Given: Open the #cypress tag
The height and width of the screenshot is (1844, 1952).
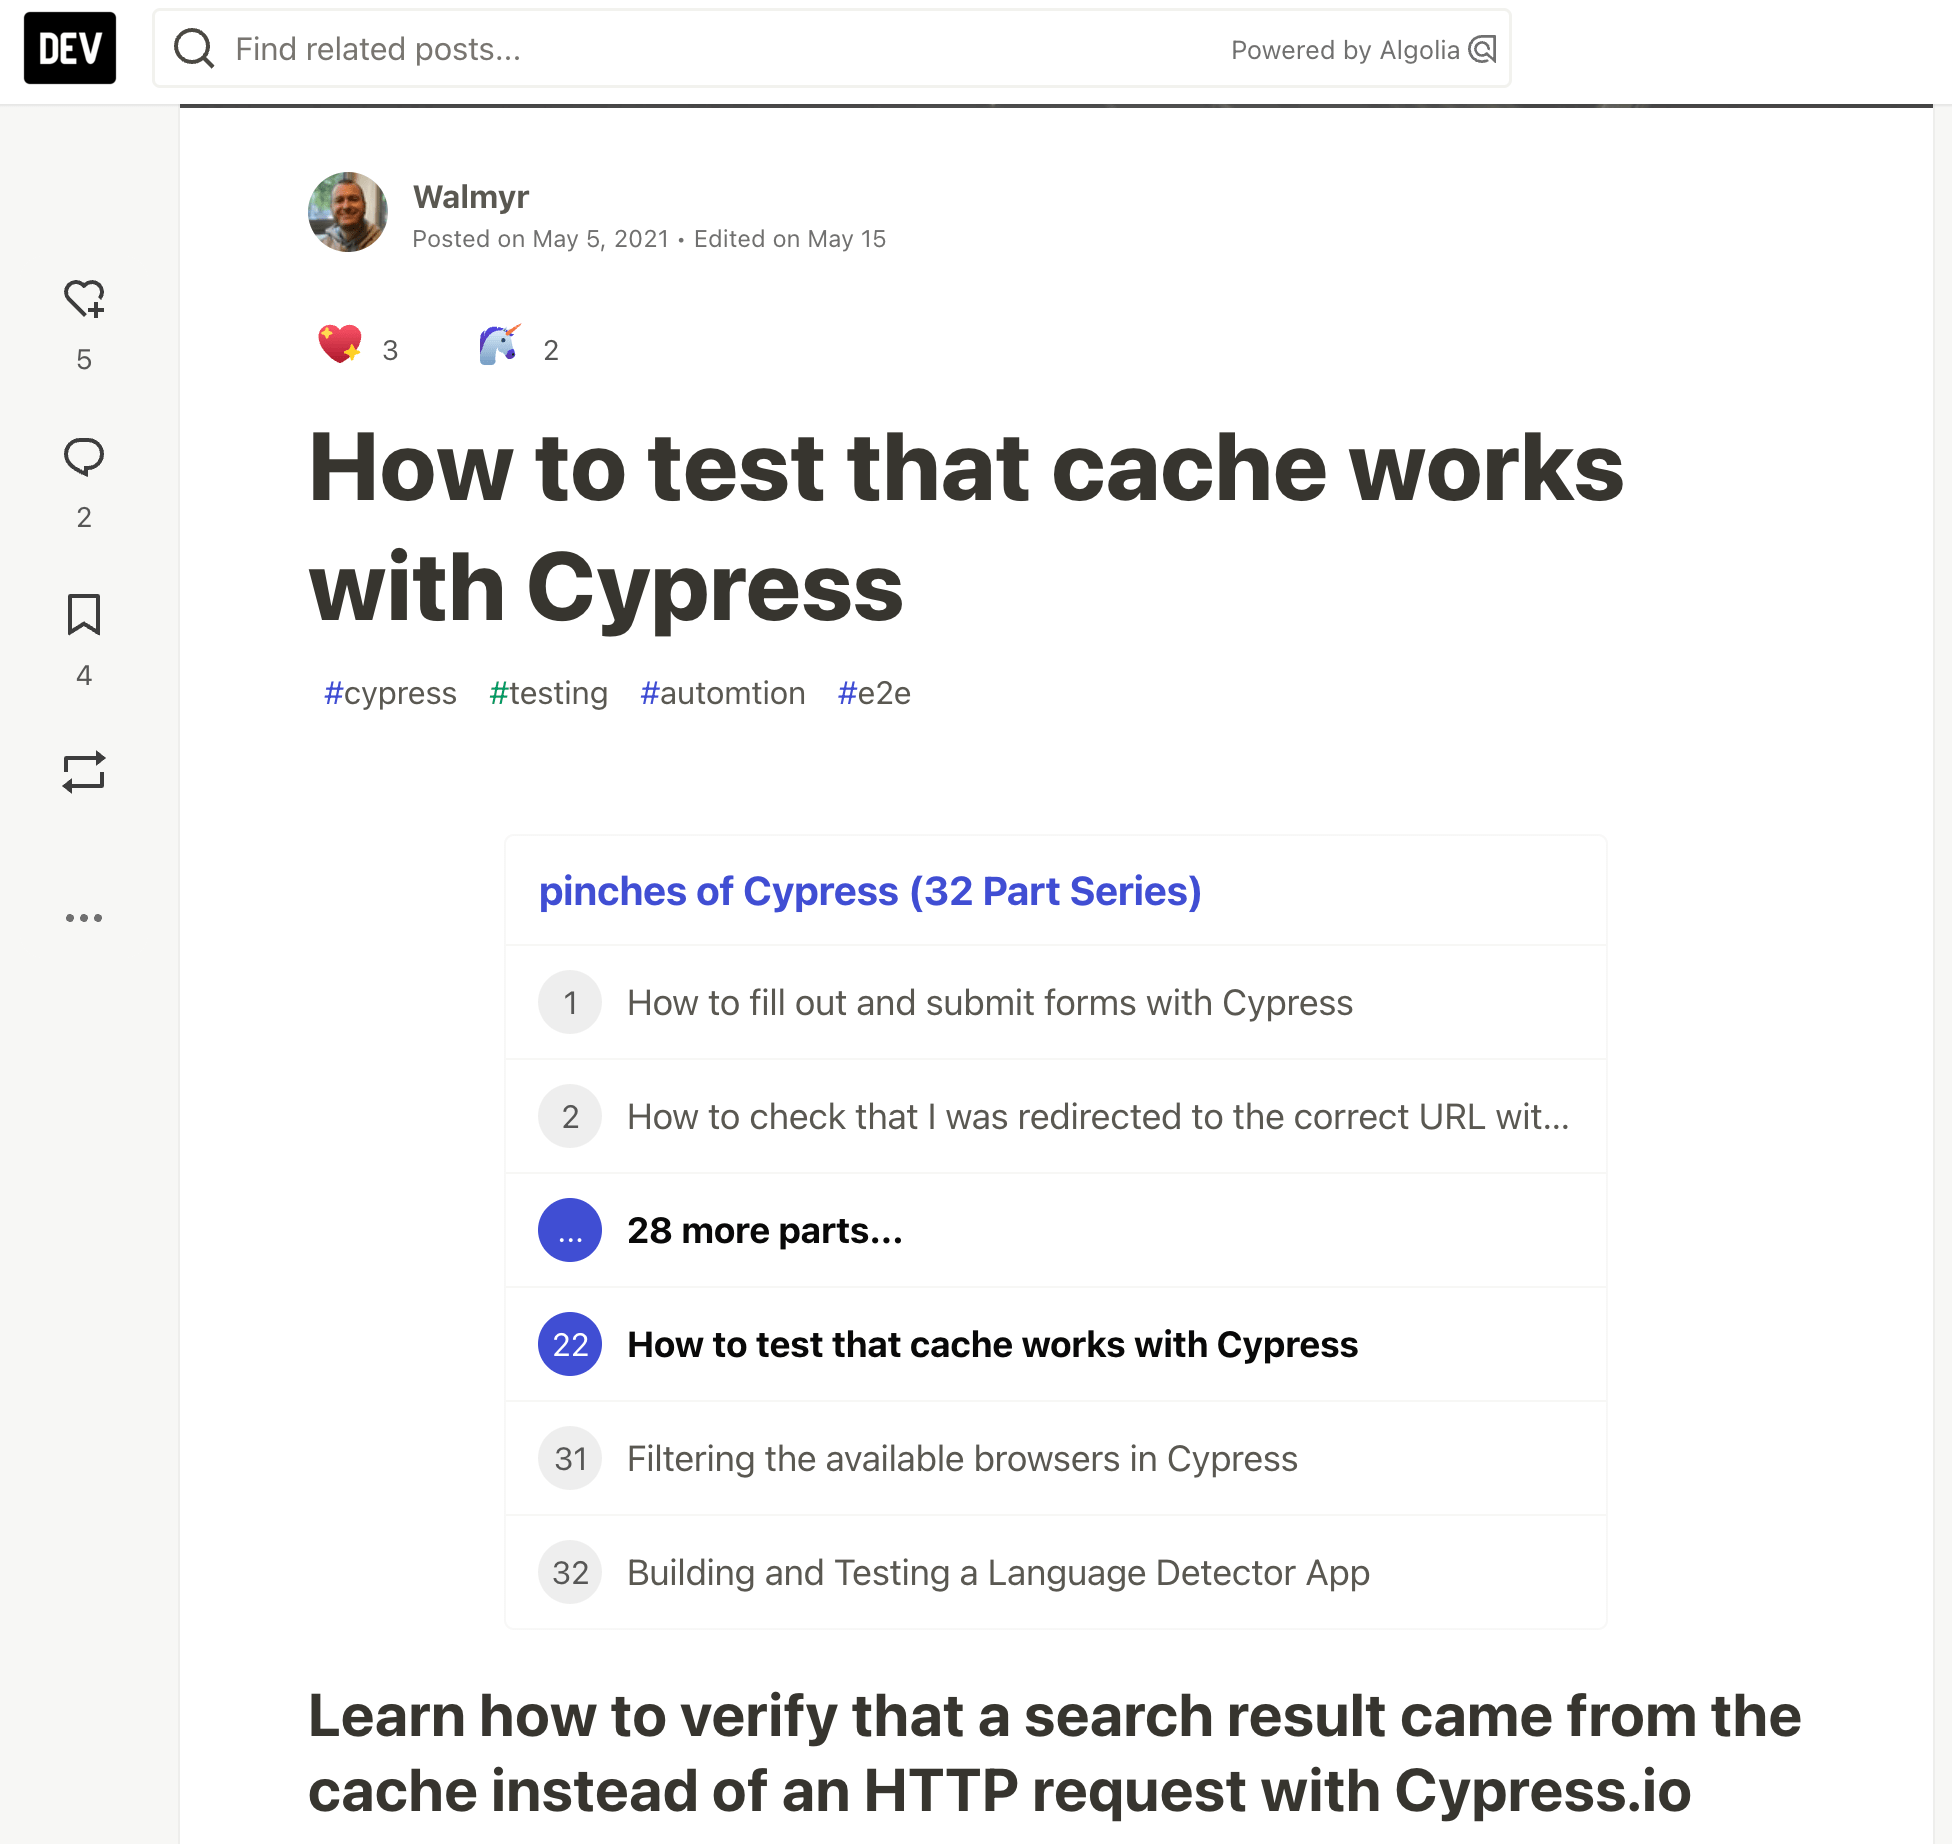Looking at the screenshot, I should click(390, 693).
